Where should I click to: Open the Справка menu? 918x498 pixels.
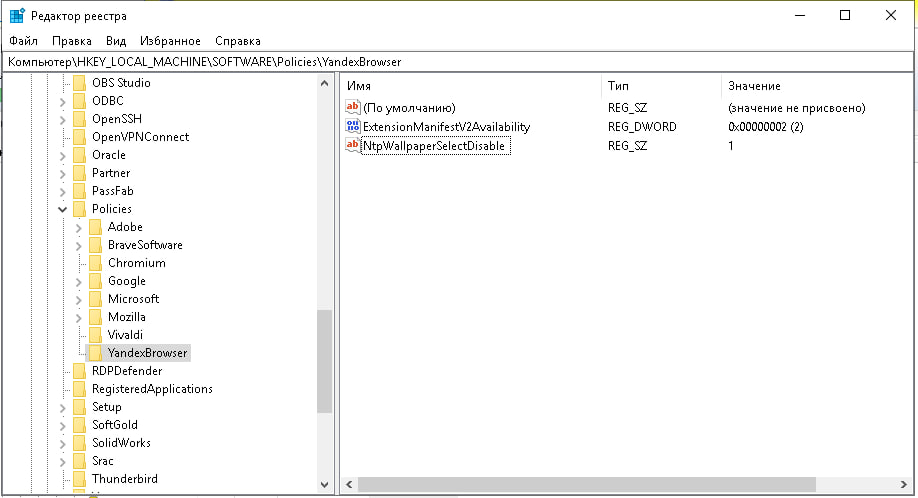[237, 41]
